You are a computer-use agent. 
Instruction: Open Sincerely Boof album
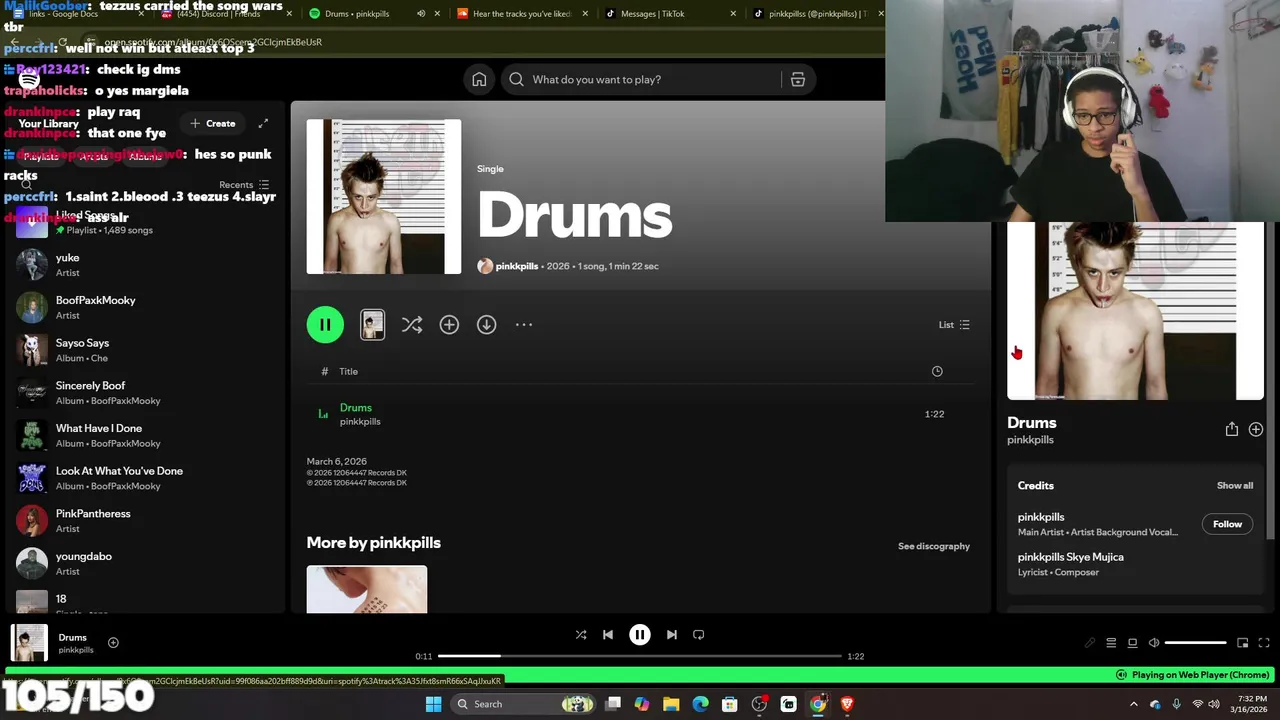coord(145,393)
